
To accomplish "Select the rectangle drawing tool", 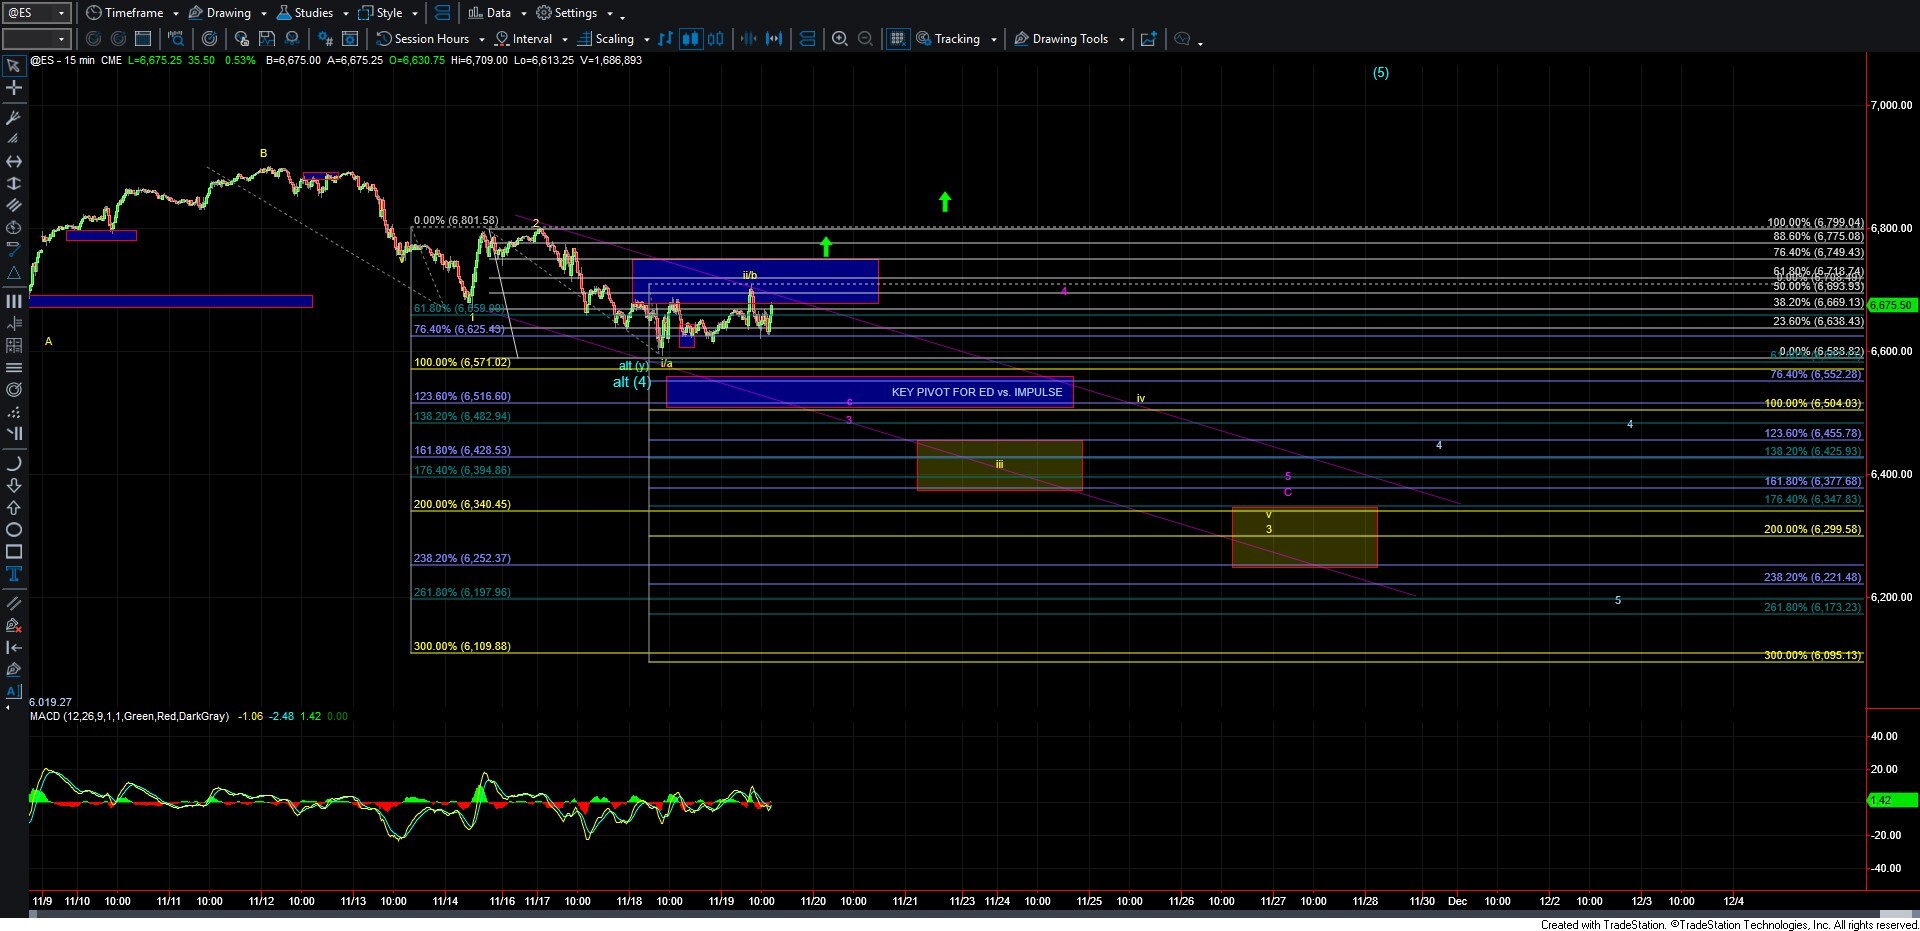I will click(x=14, y=552).
